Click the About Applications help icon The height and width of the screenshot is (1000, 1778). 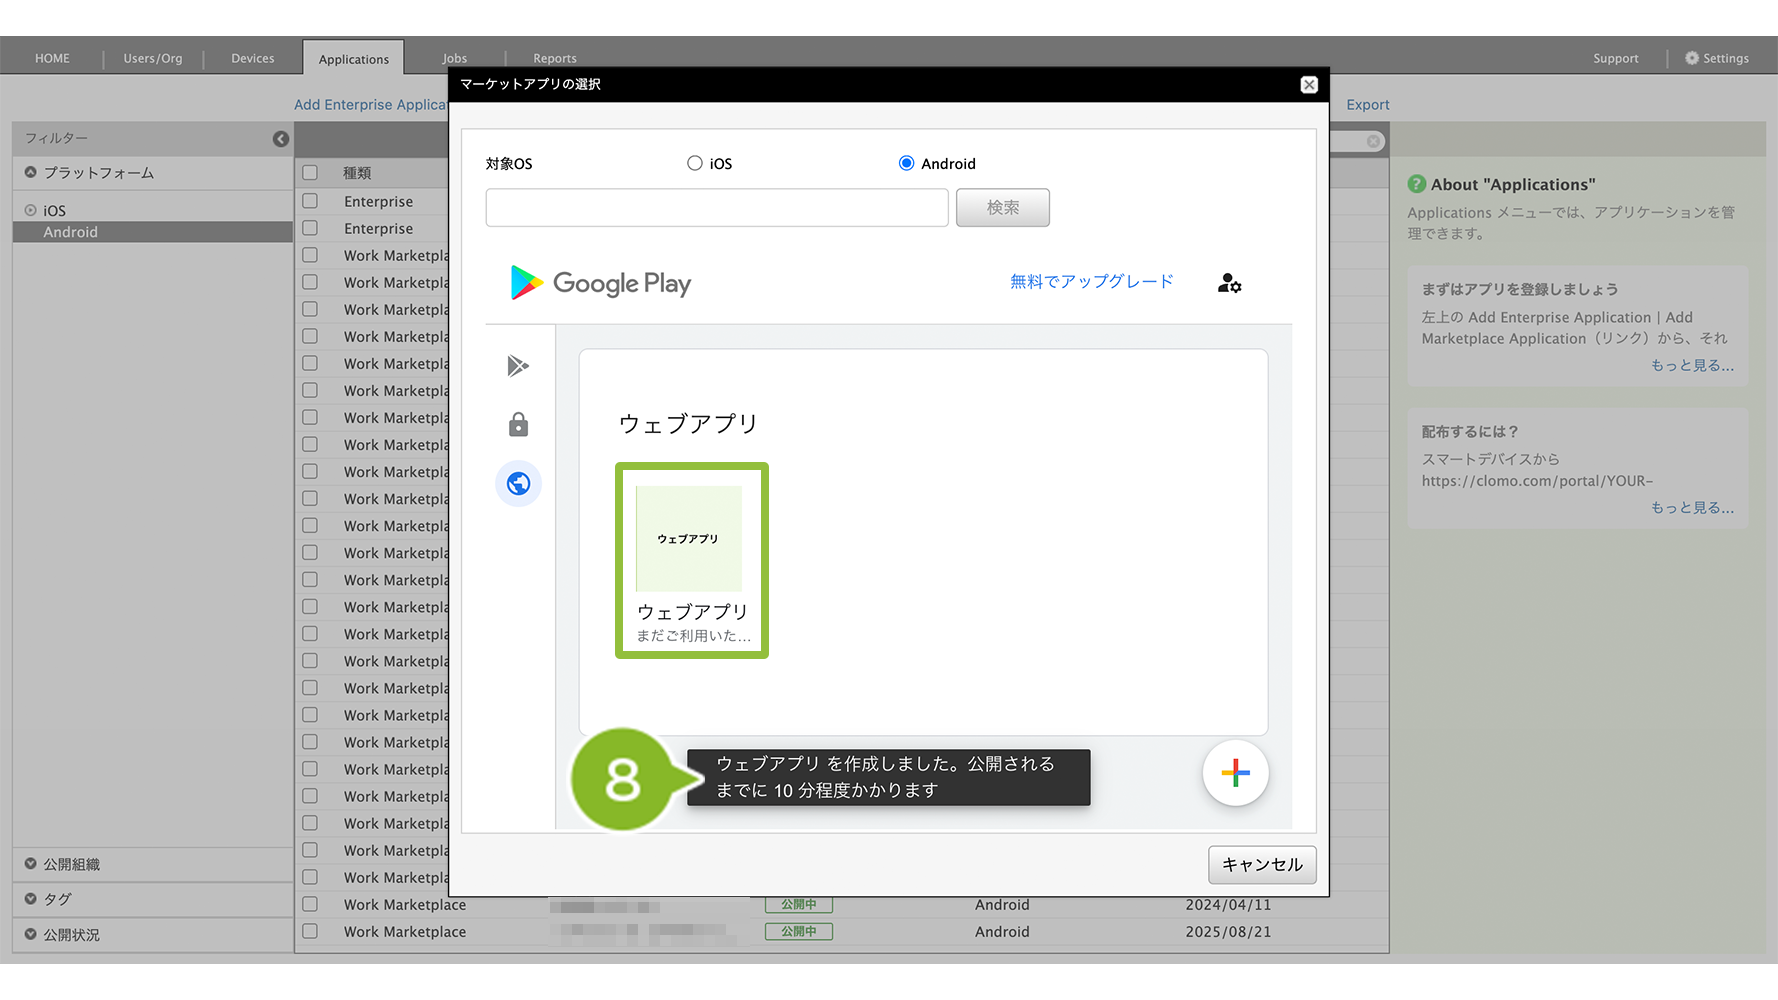pyautogui.click(x=1416, y=184)
